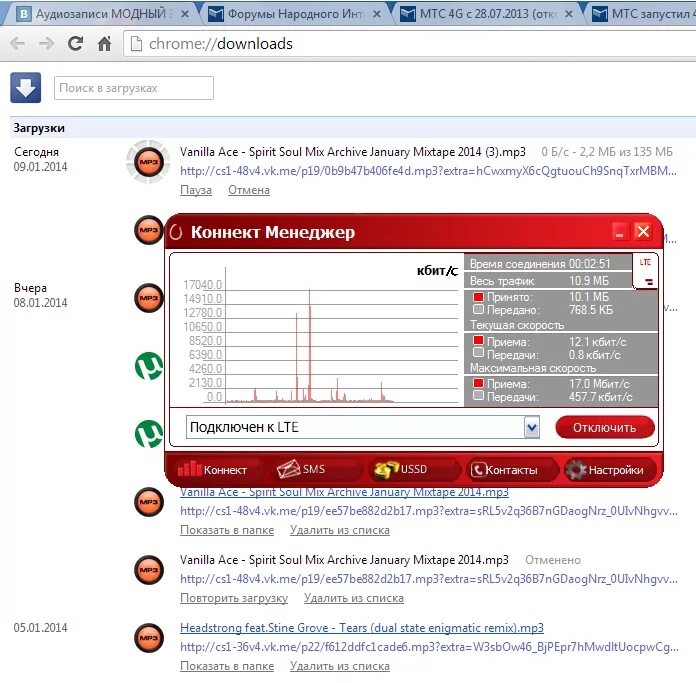Click Показать в папке under Headstrong
The height and width of the screenshot is (683, 696).
[227, 666]
